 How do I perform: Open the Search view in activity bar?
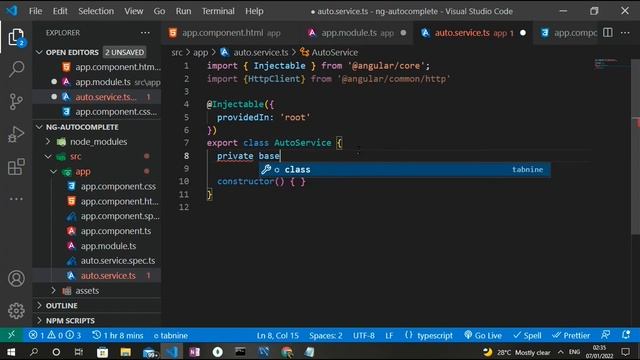(x=16, y=69)
